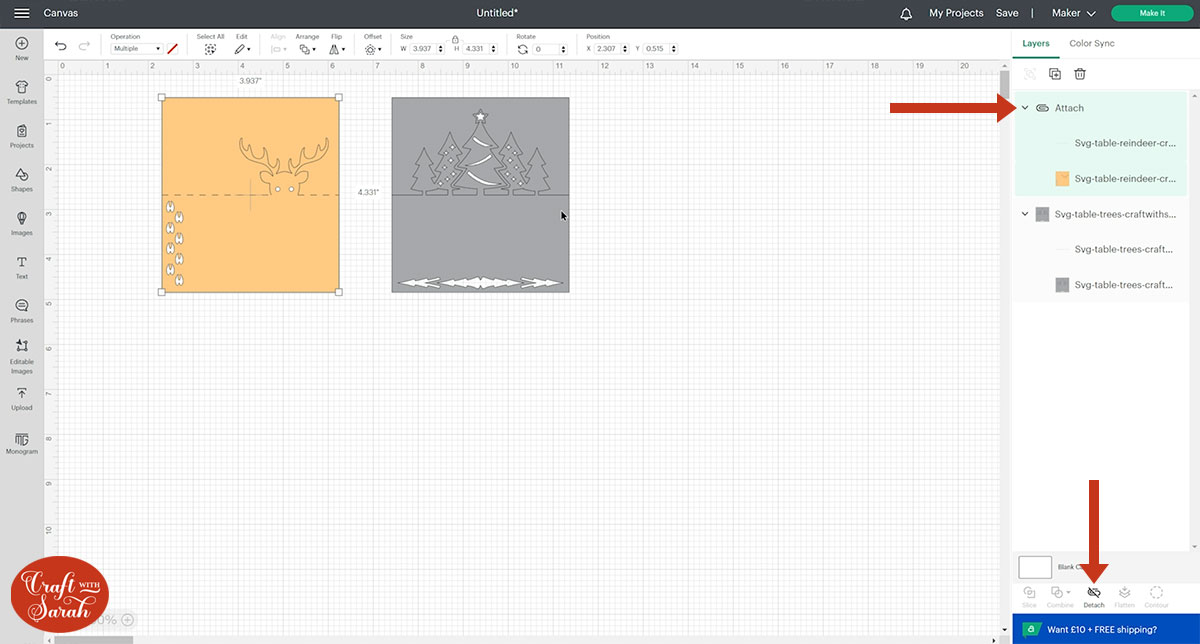This screenshot has height=644, width=1200.
Task: Select the Text tool
Action: [21, 266]
